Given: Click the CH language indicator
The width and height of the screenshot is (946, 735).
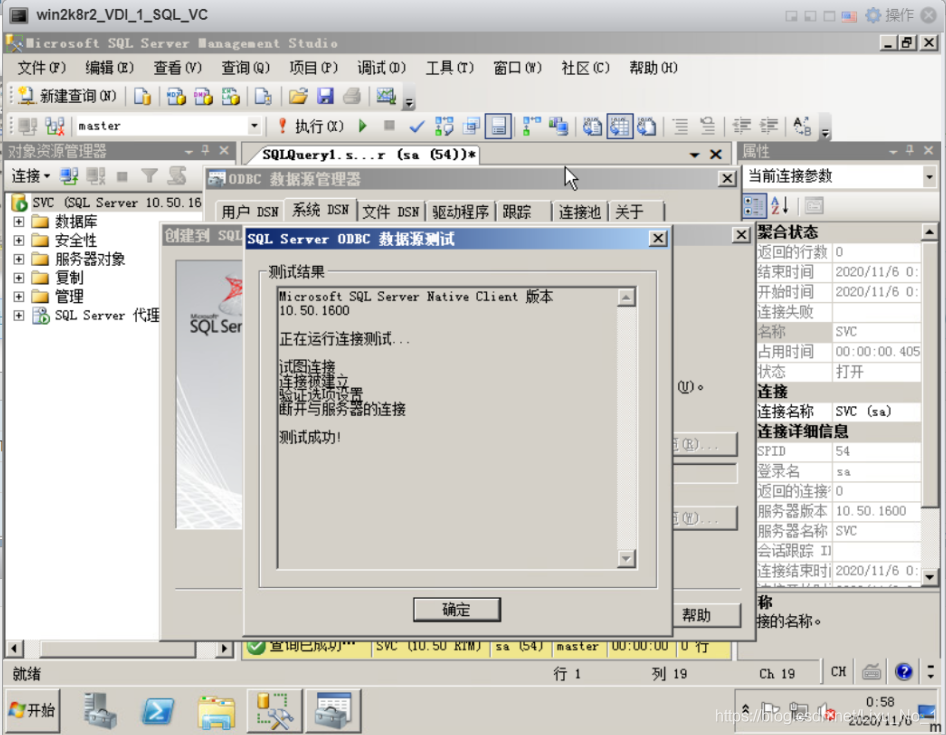Looking at the screenshot, I should 838,672.
